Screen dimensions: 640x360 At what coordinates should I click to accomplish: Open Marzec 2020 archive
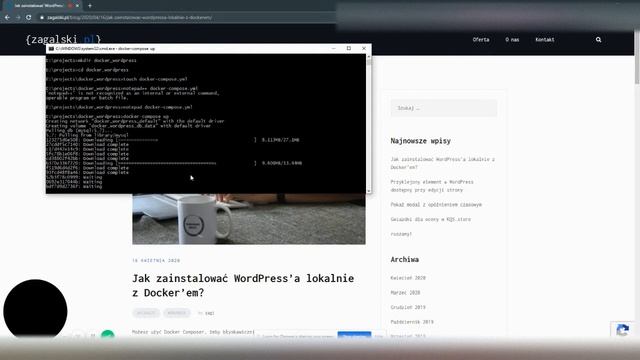405,293
